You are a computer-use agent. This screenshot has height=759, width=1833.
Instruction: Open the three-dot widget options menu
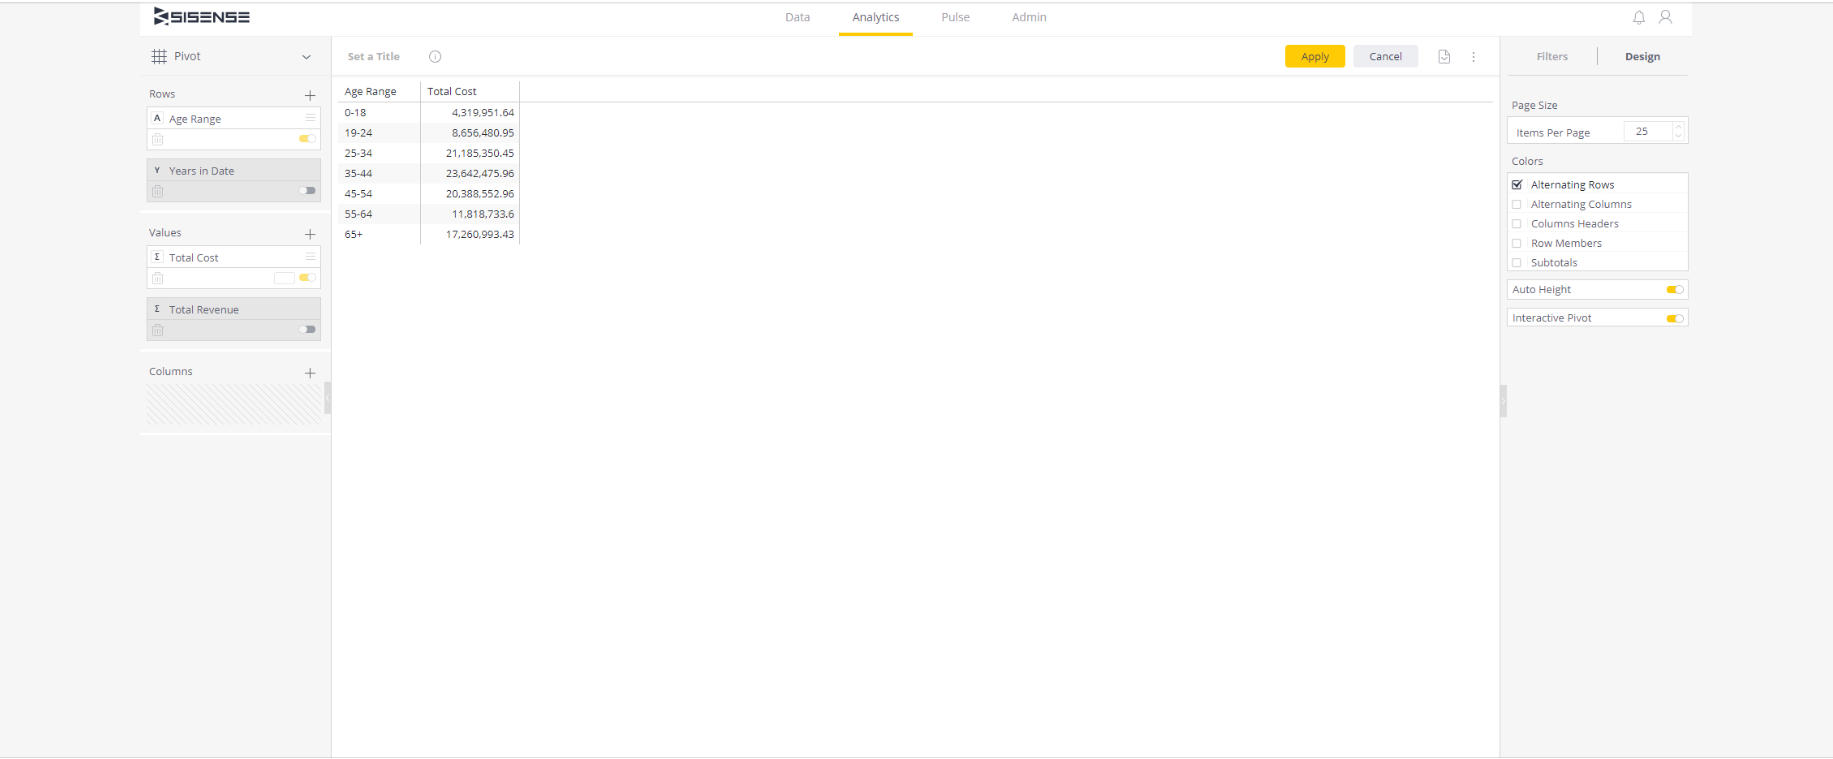pyautogui.click(x=1473, y=57)
